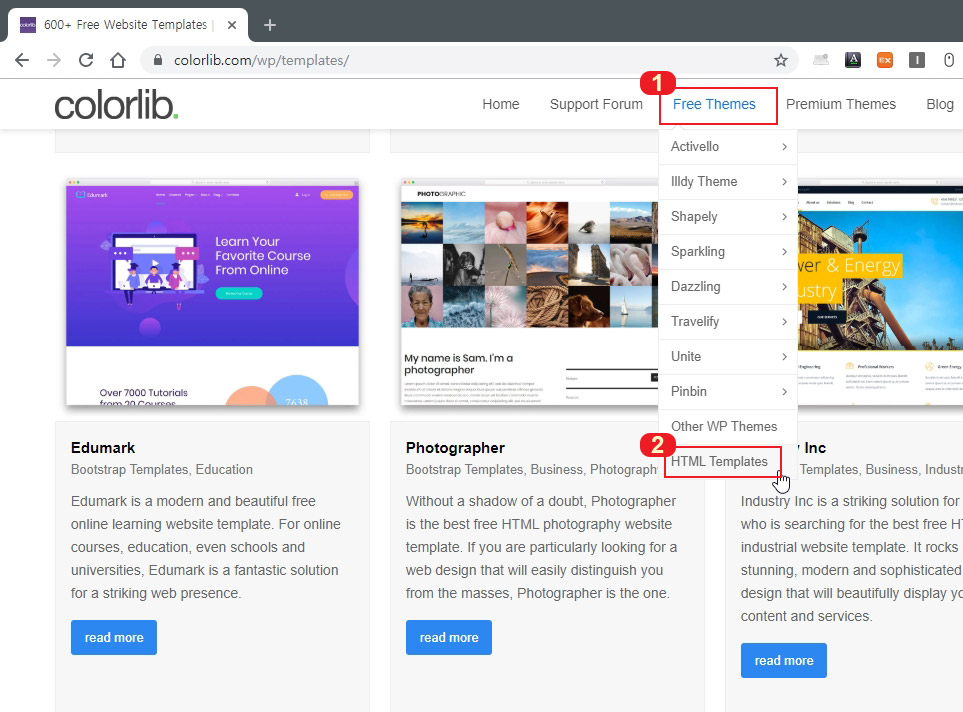Image resolution: width=963 pixels, height=712 pixels.
Task: Choose HTML Templates from the dropdown
Action: click(x=719, y=461)
